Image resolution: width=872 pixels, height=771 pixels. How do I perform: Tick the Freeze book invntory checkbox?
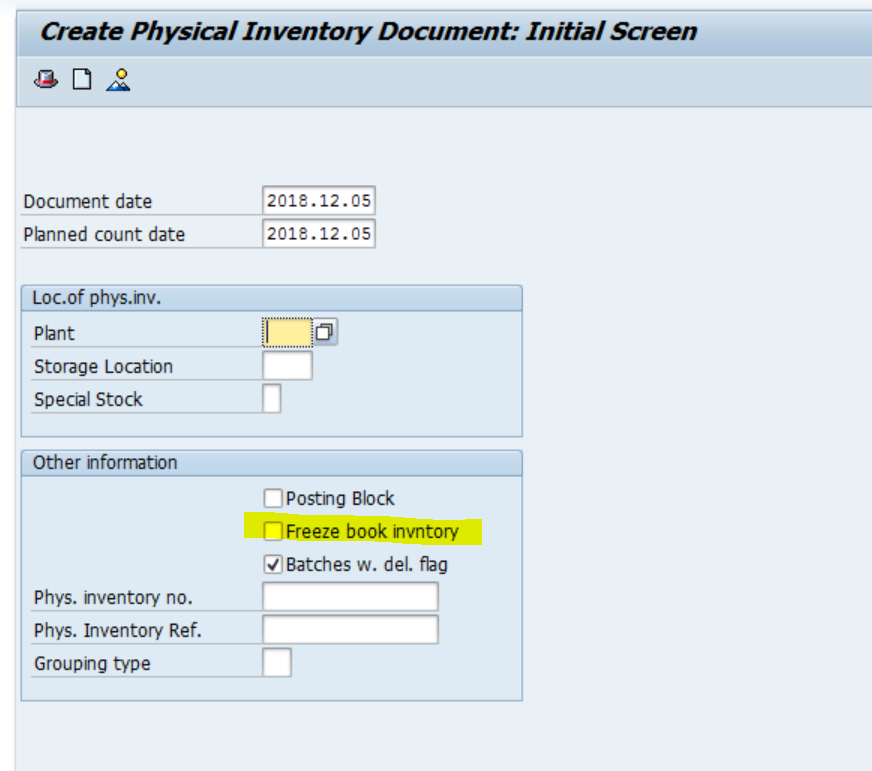pos(272,531)
